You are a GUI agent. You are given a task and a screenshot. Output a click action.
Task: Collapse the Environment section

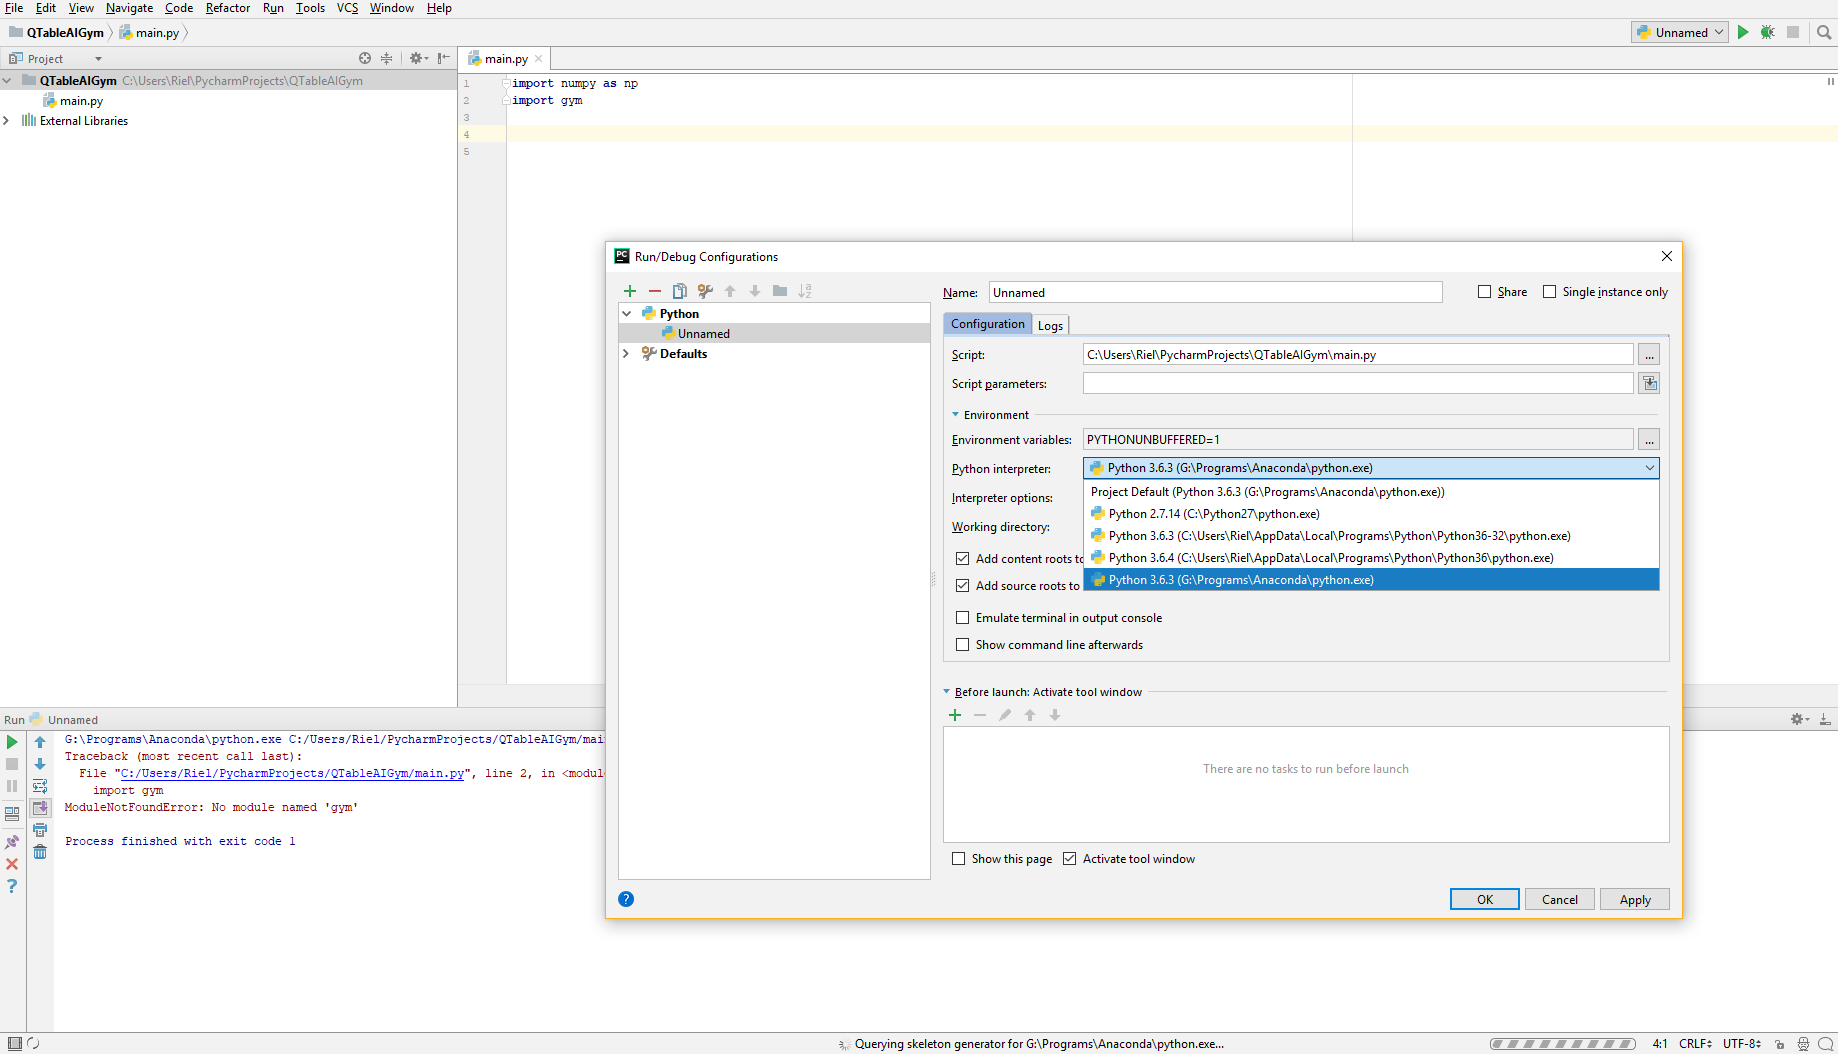coord(955,415)
